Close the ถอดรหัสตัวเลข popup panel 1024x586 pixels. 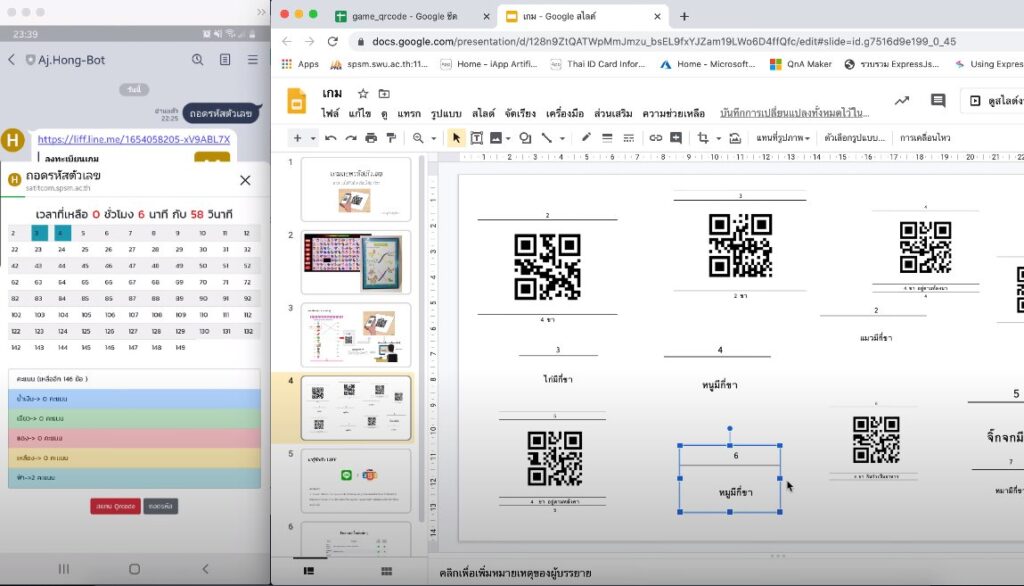pyautogui.click(x=245, y=180)
